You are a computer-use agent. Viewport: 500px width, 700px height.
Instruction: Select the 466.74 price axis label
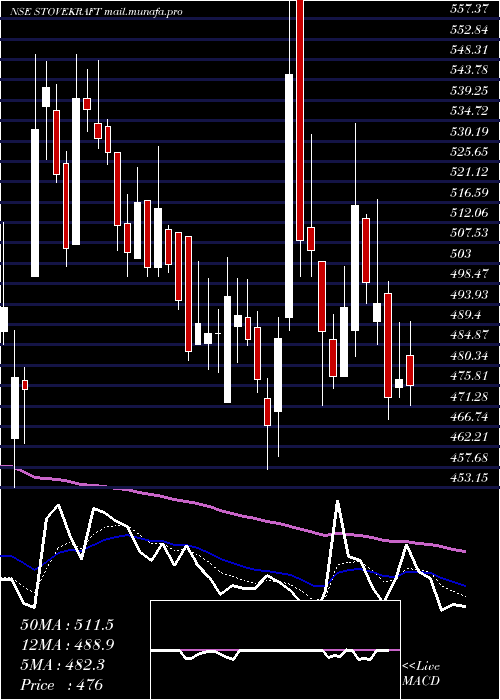coord(469,417)
